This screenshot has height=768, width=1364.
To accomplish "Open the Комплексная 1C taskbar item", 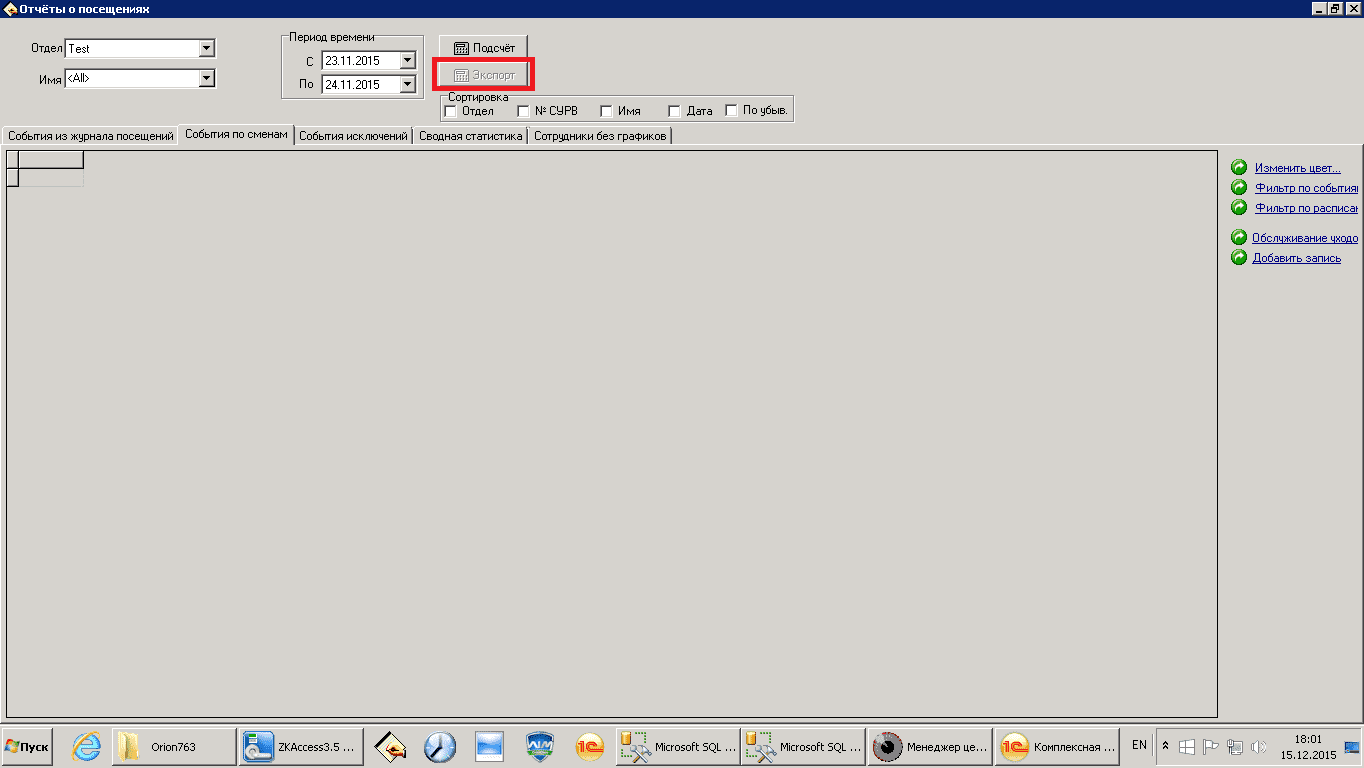I will tap(1056, 747).
